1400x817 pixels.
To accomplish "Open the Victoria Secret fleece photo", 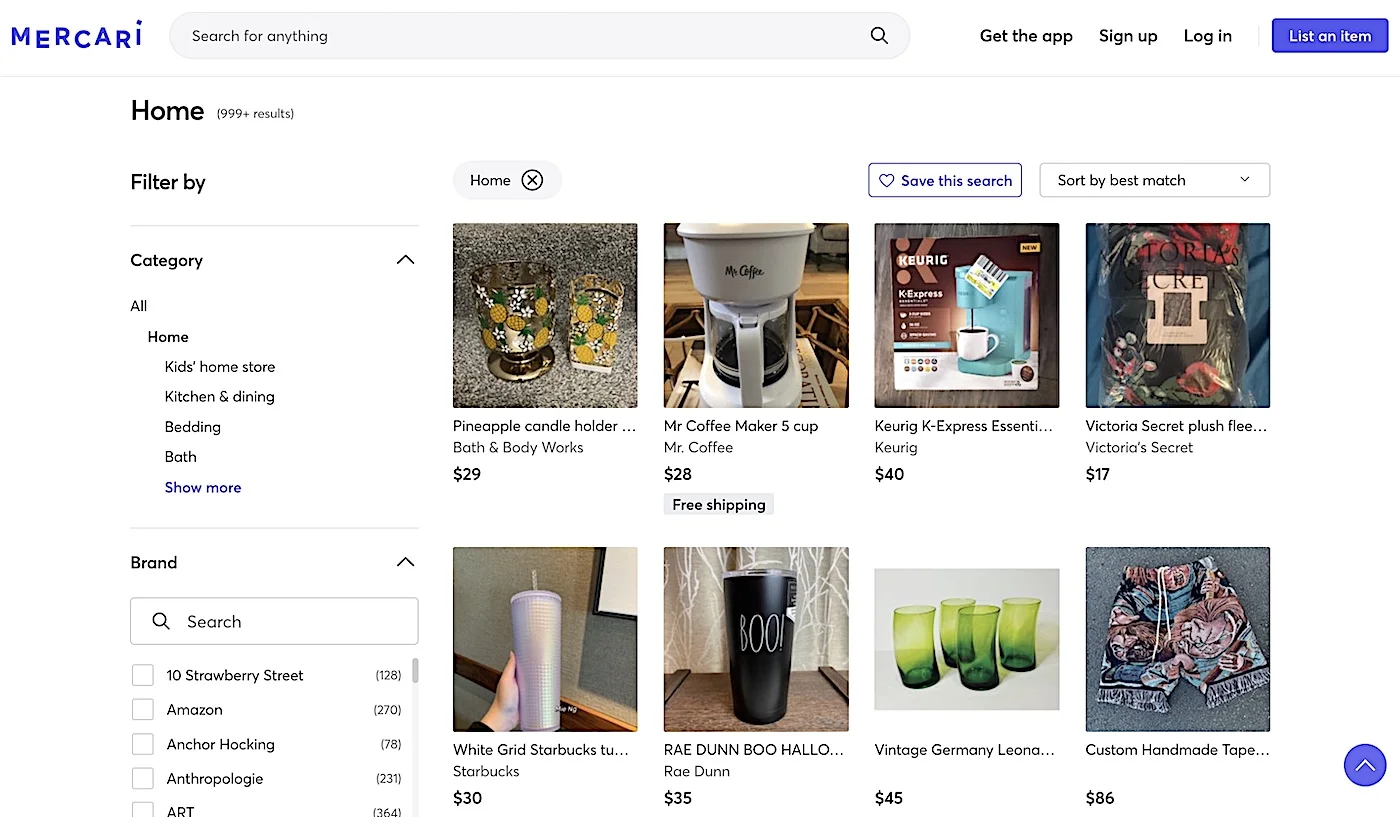I will 1178,315.
